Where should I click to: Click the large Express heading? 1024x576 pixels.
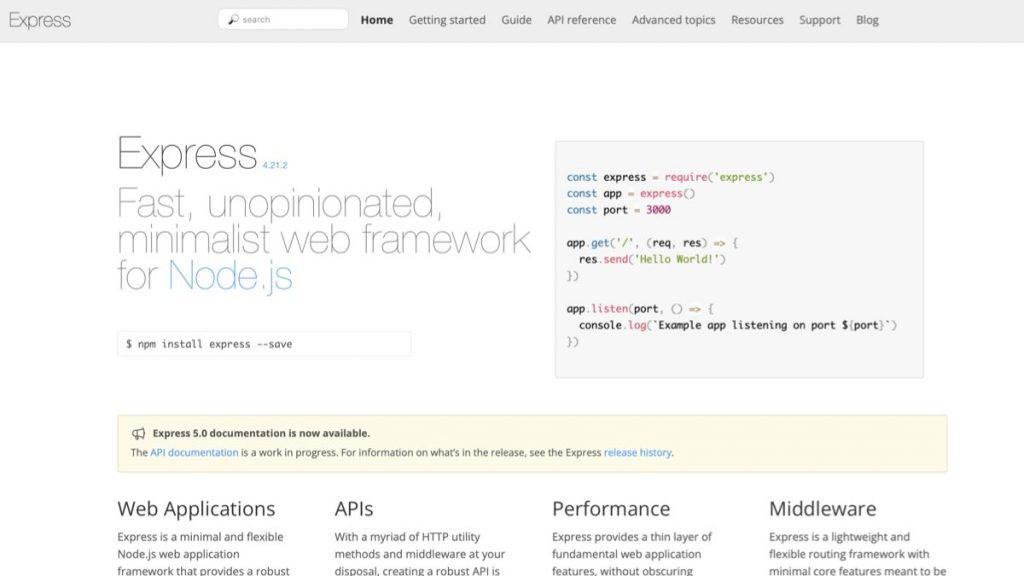187,153
